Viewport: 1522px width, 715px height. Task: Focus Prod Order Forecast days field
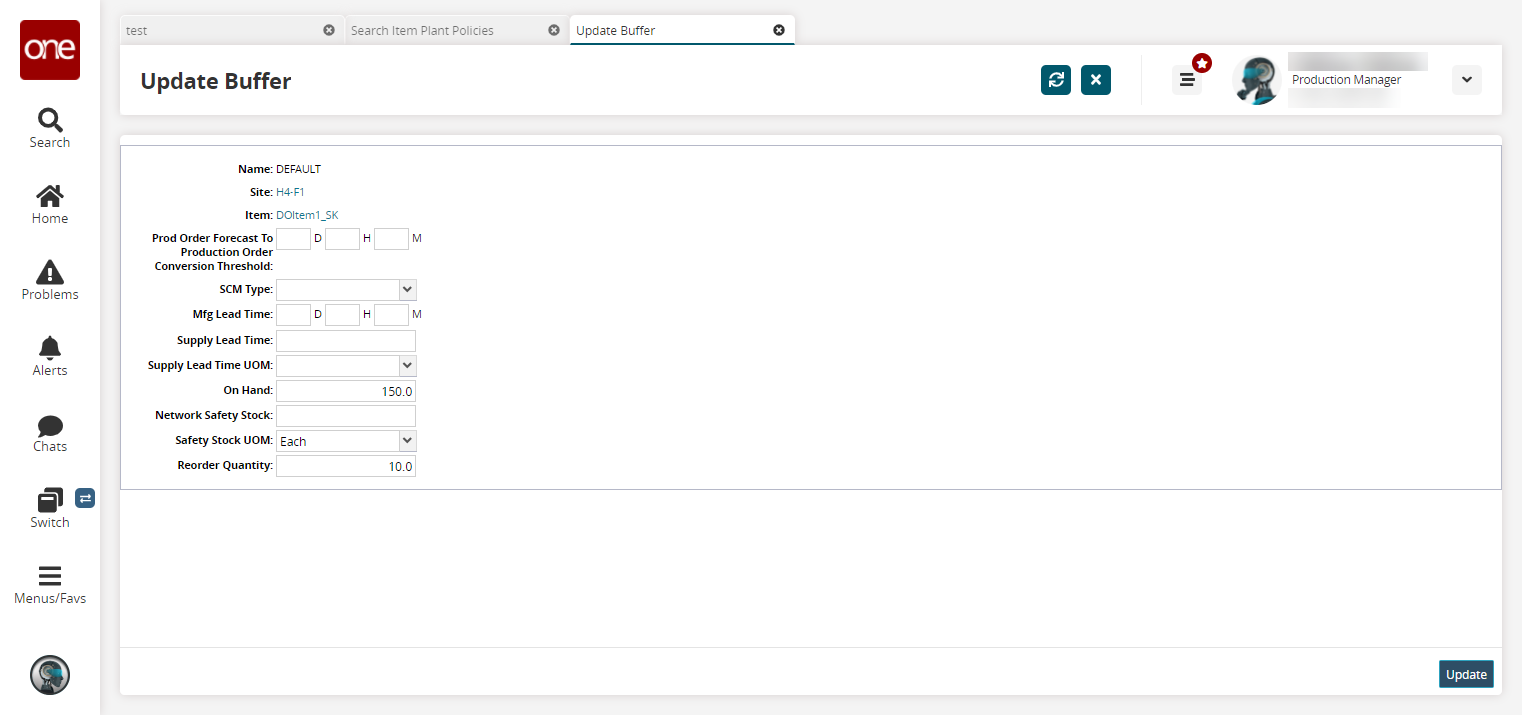293,239
